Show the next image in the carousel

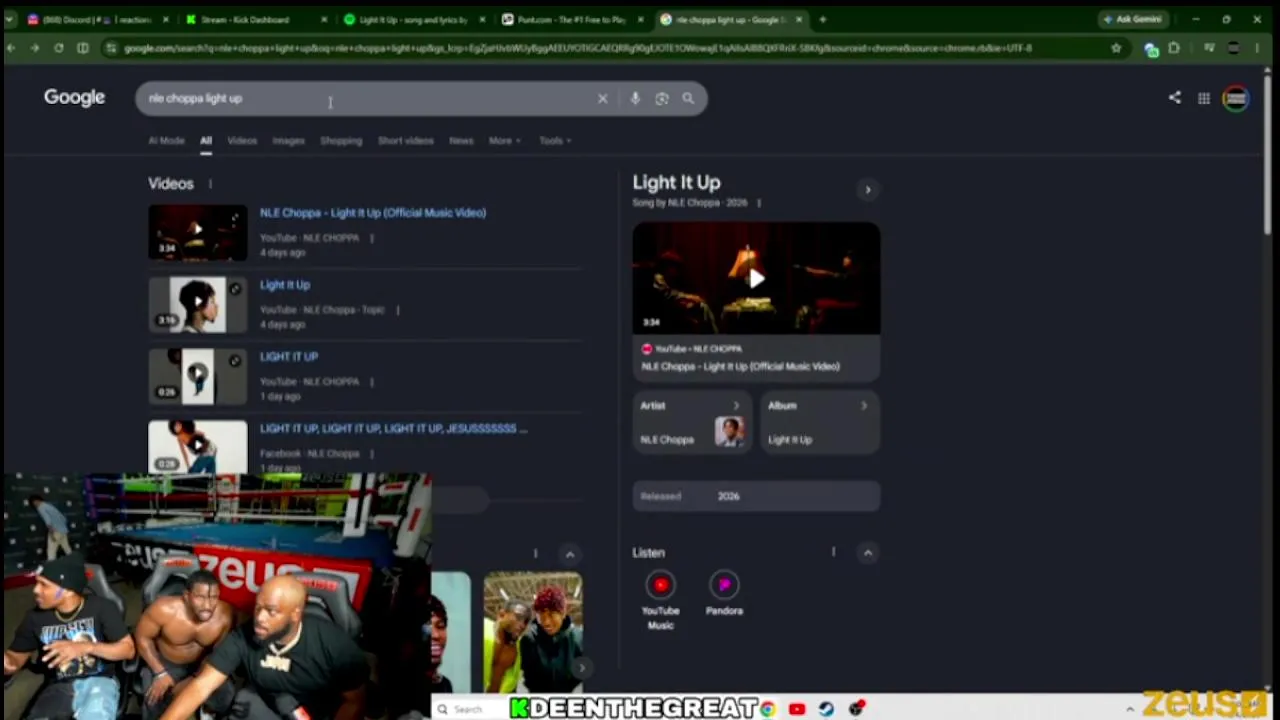580,667
